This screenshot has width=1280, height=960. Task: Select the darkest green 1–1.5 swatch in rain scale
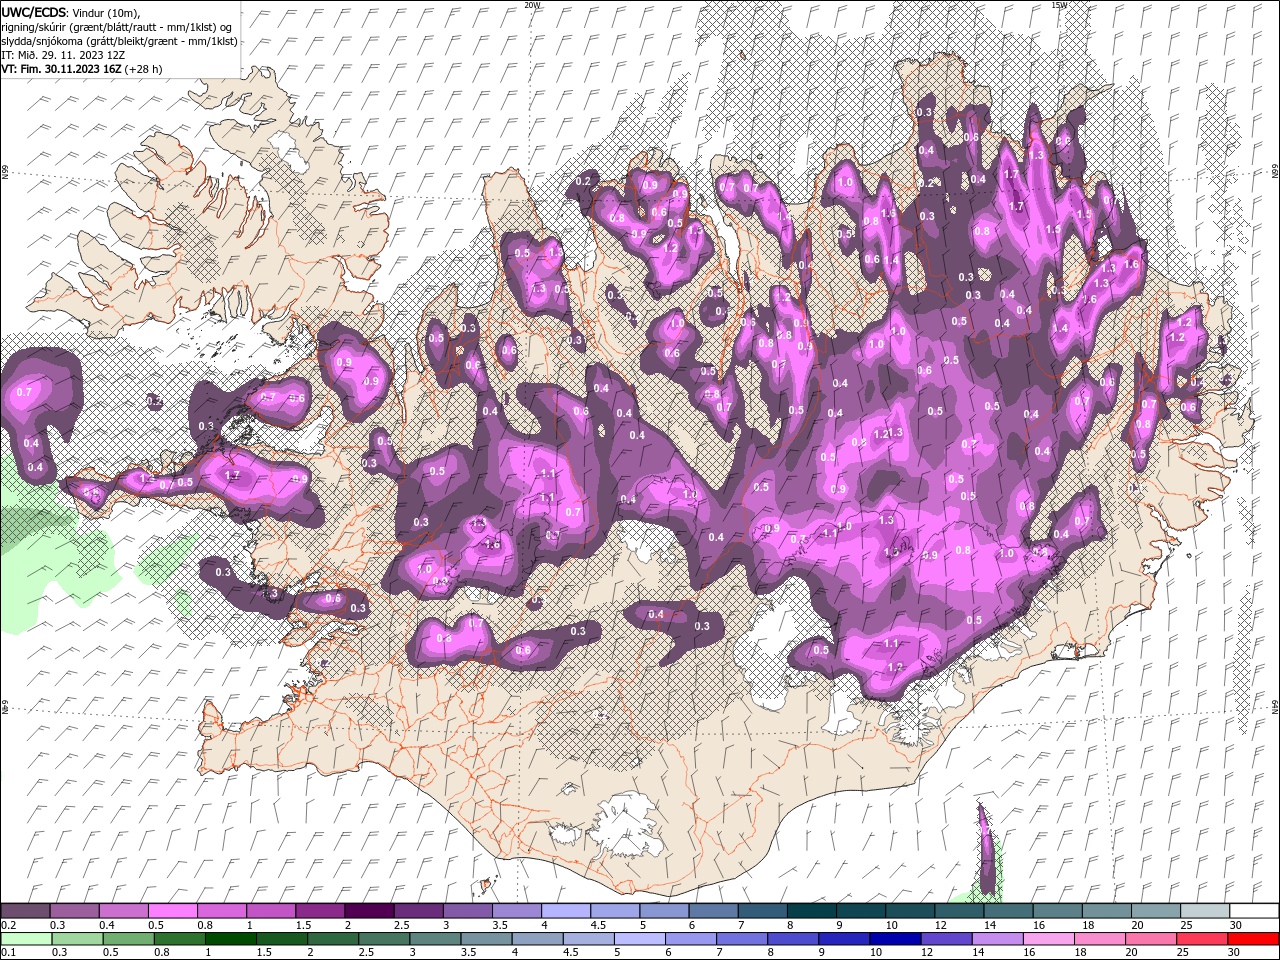(x=230, y=939)
